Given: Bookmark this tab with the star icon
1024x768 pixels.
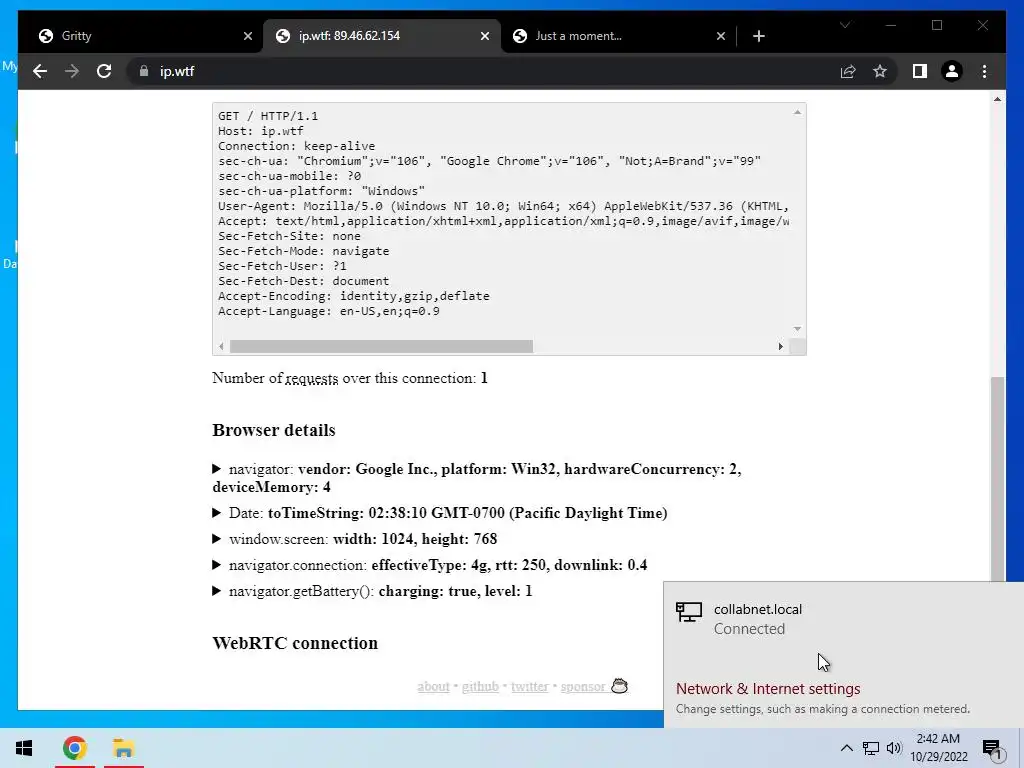Looking at the screenshot, I should point(880,71).
